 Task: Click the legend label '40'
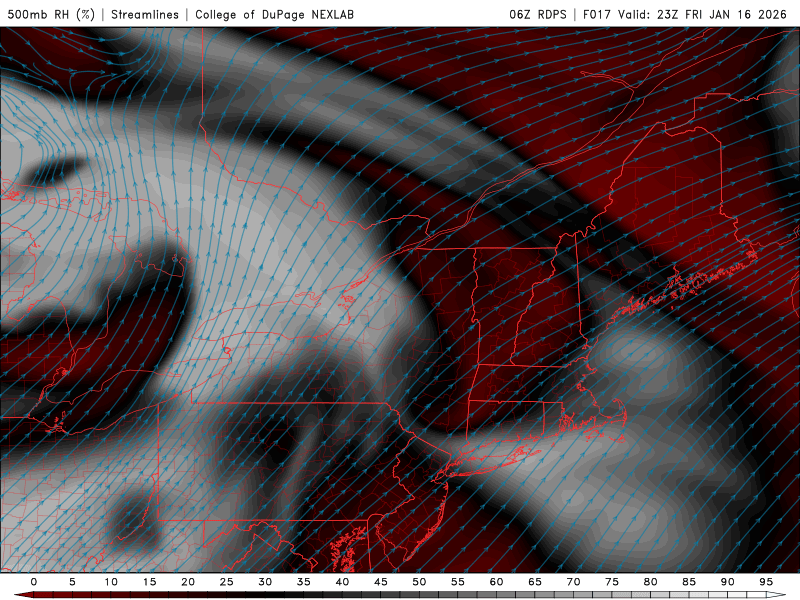342,582
